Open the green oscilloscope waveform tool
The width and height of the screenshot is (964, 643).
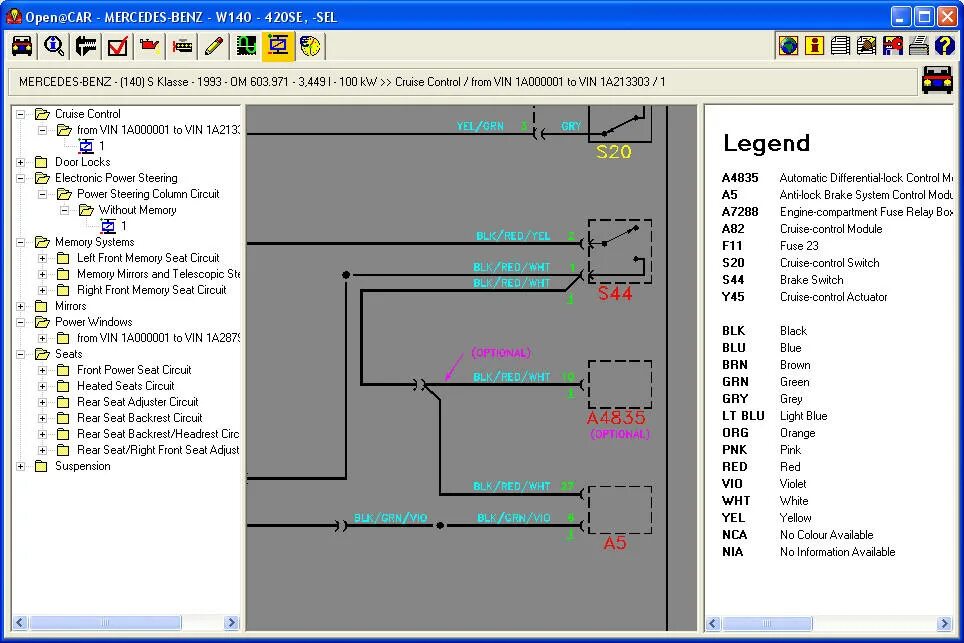pyautogui.click(x=246, y=46)
